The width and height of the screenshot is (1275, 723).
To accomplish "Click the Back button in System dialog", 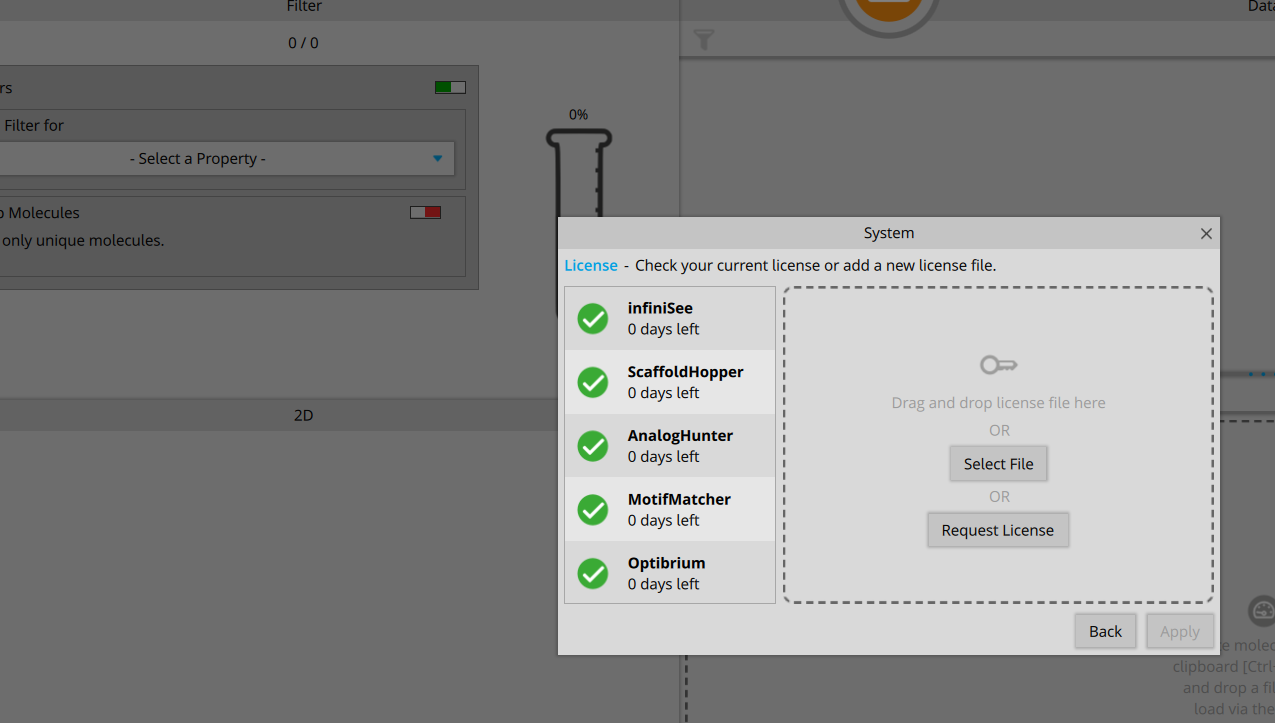I will pyautogui.click(x=1105, y=631).
